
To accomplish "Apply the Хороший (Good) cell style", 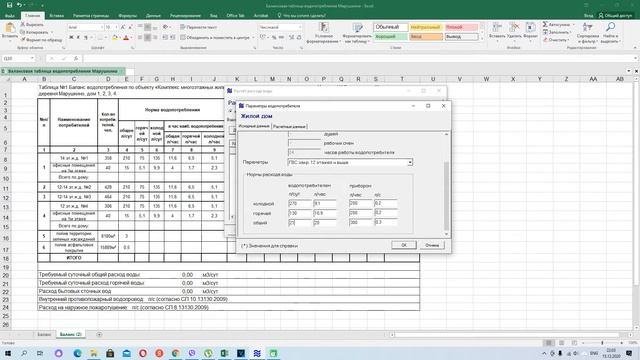I will tap(390, 37).
